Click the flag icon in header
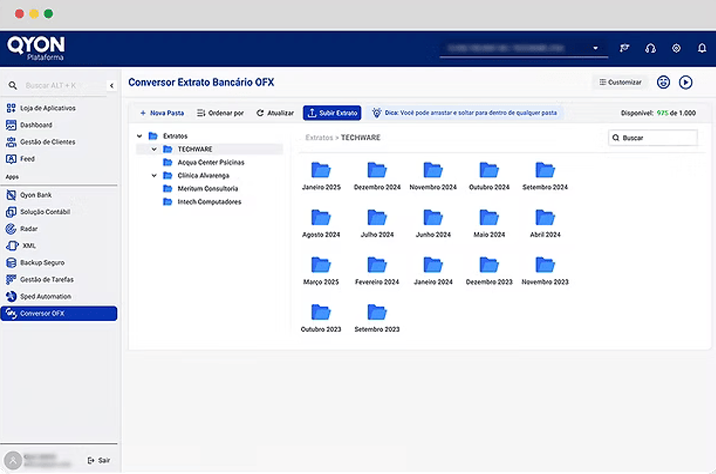 [625, 48]
